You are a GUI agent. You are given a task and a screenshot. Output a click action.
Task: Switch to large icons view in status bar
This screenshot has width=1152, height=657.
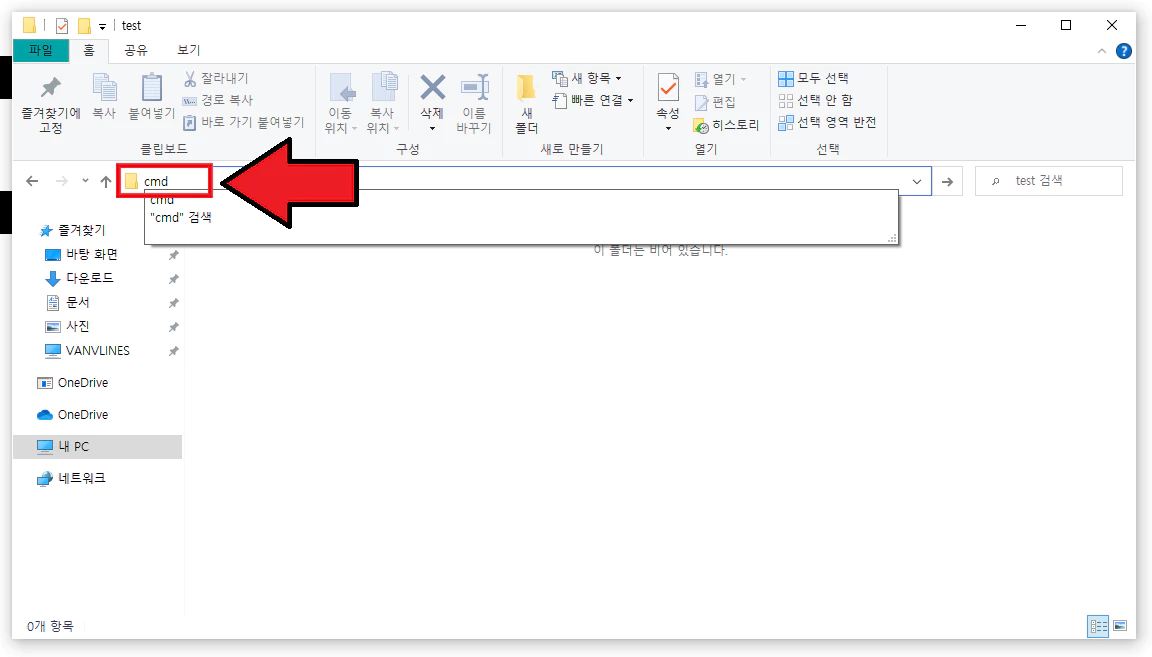pyautogui.click(x=1120, y=626)
